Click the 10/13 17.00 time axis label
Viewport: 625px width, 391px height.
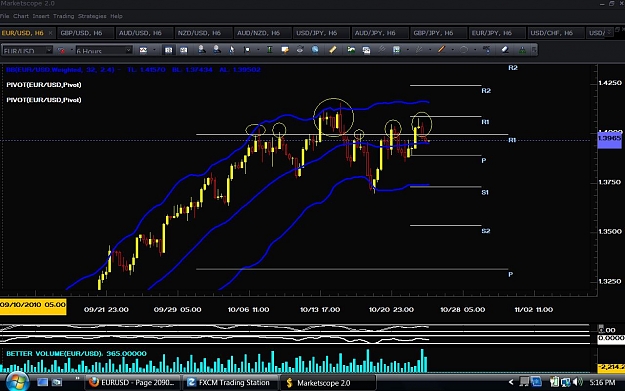pyautogui.click(x=320, y=310)
